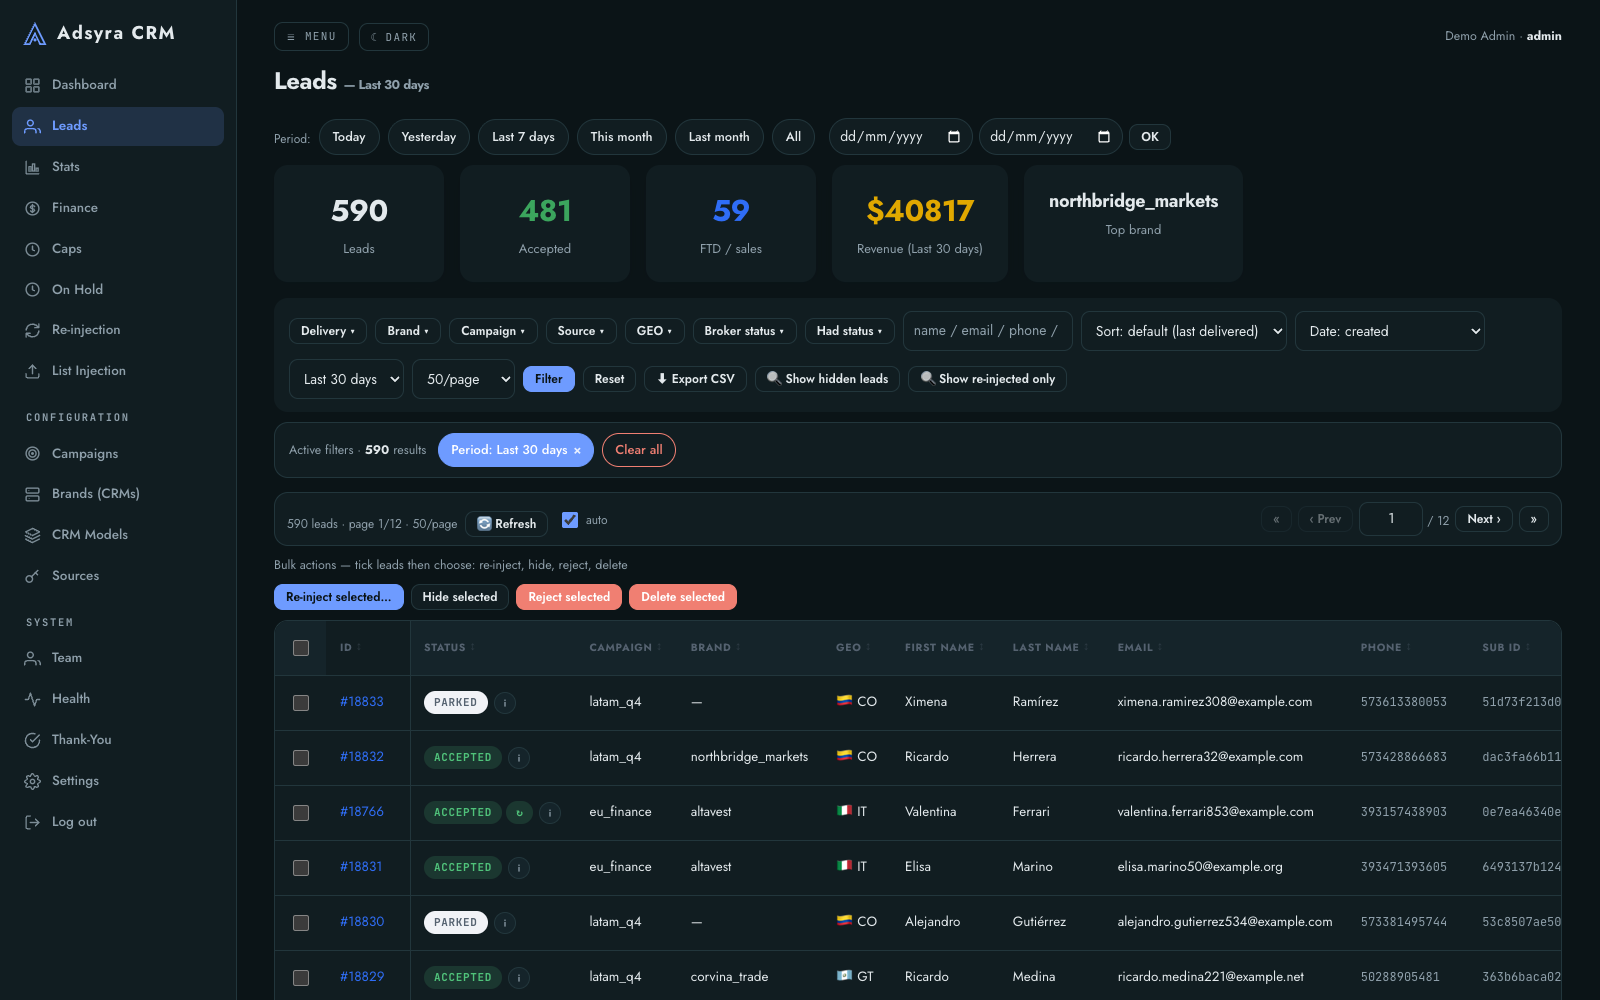
Task: Open the 50/page size dropdown
Action: pyautogui.click(x=464, y=379)
